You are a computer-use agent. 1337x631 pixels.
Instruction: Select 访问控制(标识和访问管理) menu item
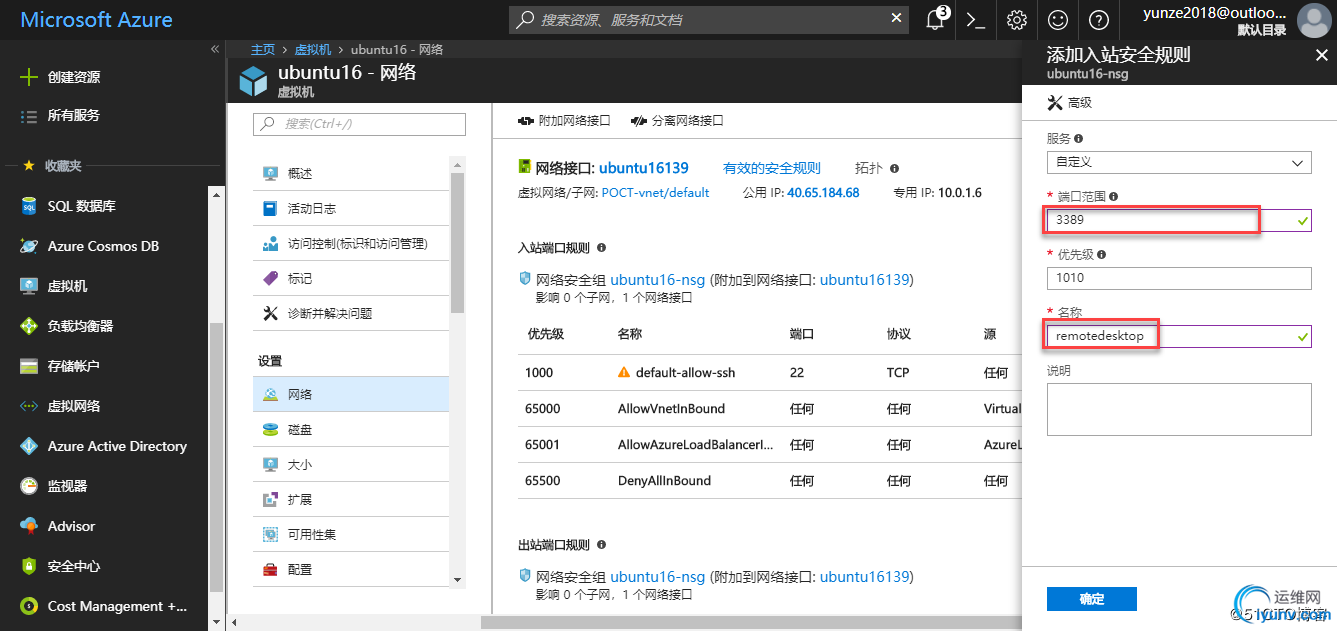pos(351,244)
